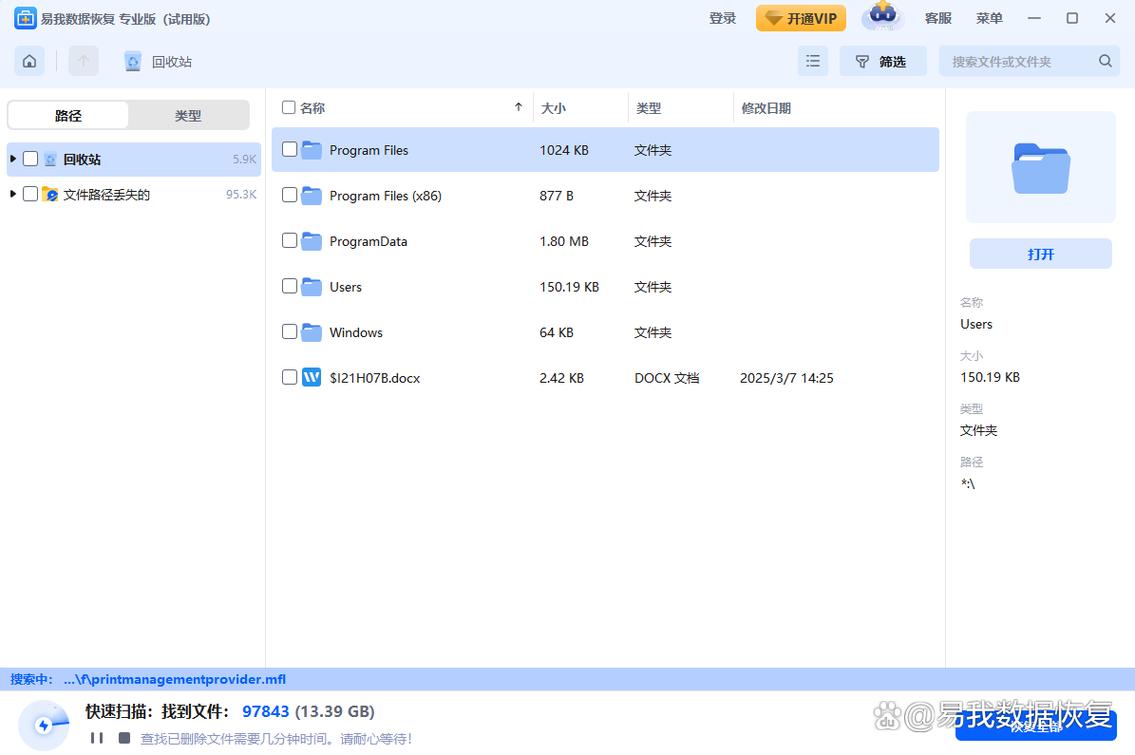This screenshot has width=1135, height=755.
Task: Check the ProgramData checkbox
Action: pos(289,240)
